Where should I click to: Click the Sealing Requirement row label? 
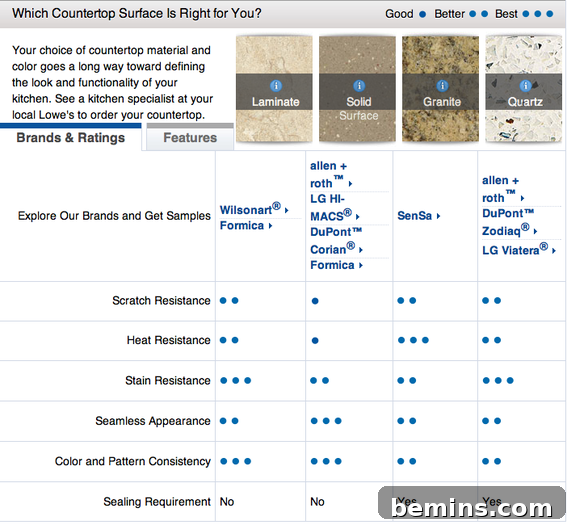(x=157, y=501)
